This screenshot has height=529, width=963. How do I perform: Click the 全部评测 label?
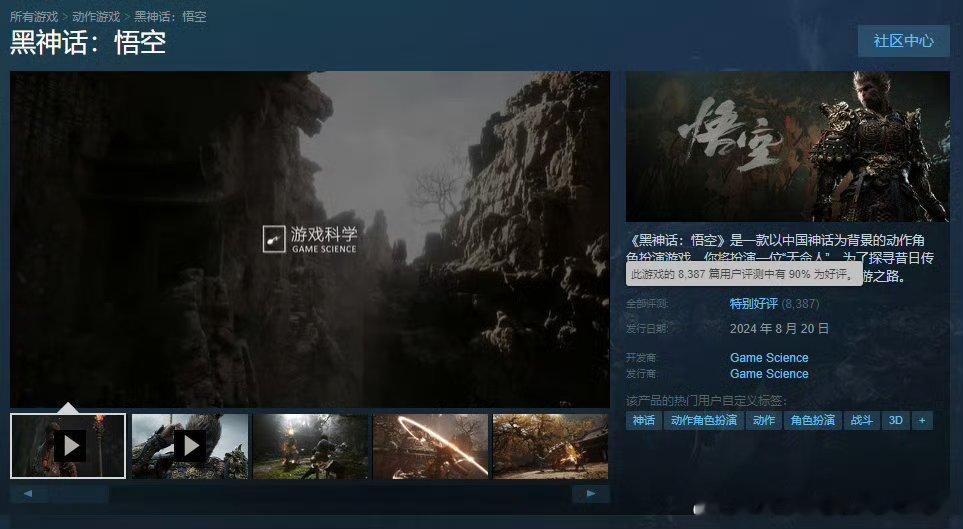[x=647, y=304]
